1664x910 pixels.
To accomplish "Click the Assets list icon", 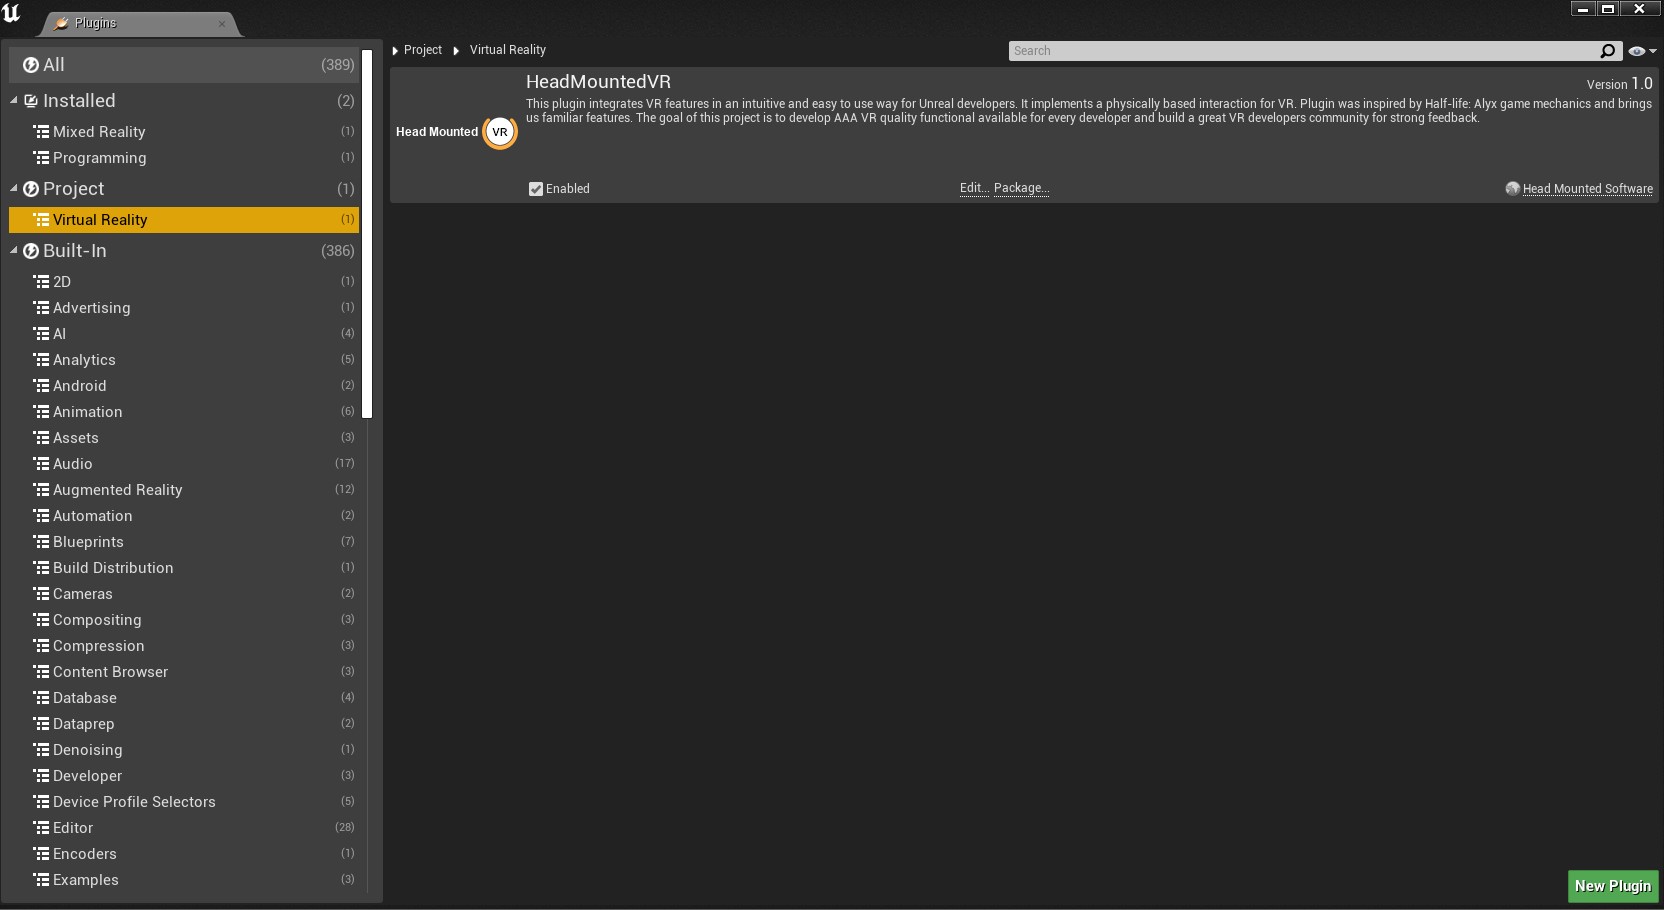I will pos(41,438).
